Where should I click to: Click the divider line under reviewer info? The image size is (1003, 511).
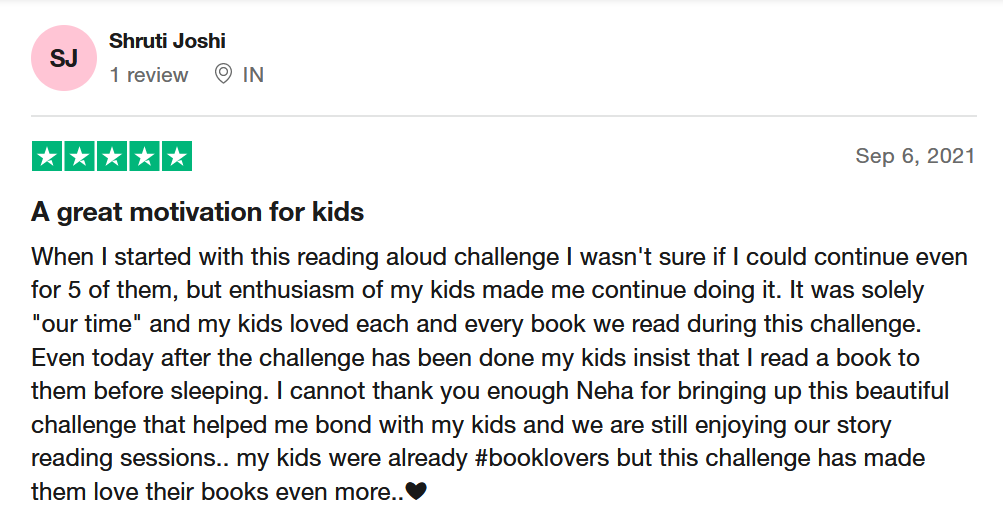coord(503,116)
